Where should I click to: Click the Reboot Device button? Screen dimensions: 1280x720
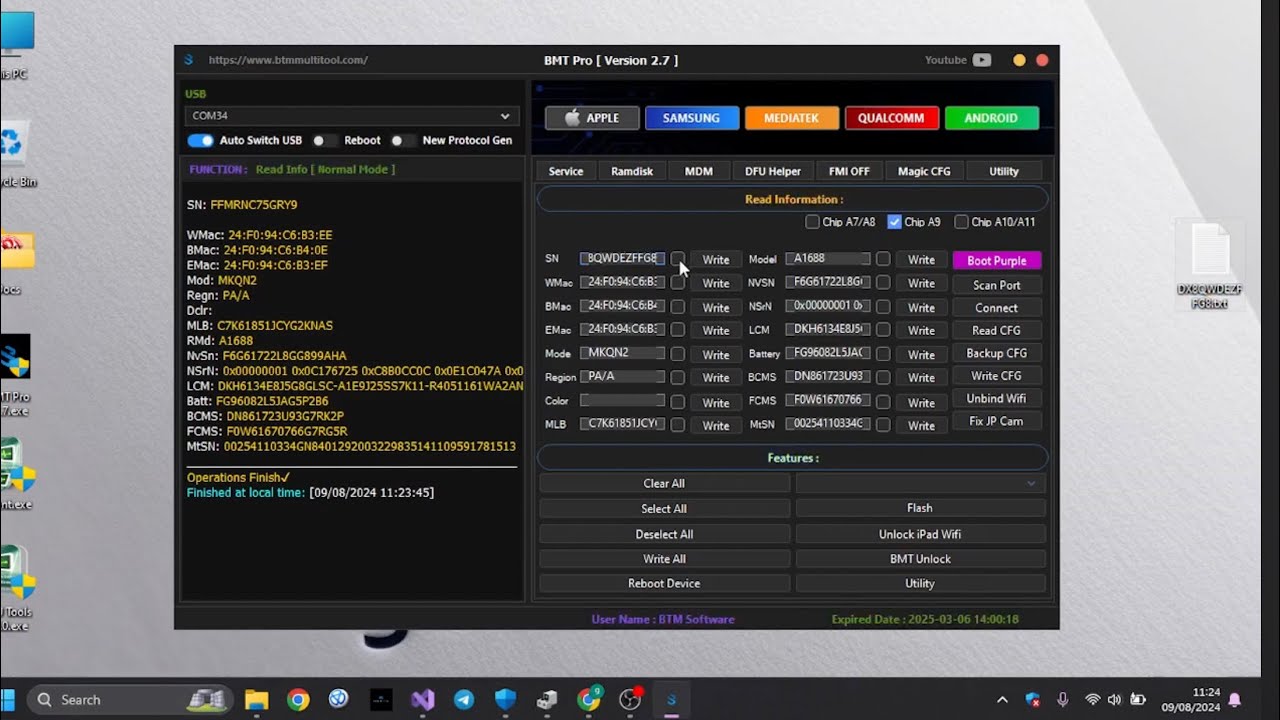click(x=664, y=583)
